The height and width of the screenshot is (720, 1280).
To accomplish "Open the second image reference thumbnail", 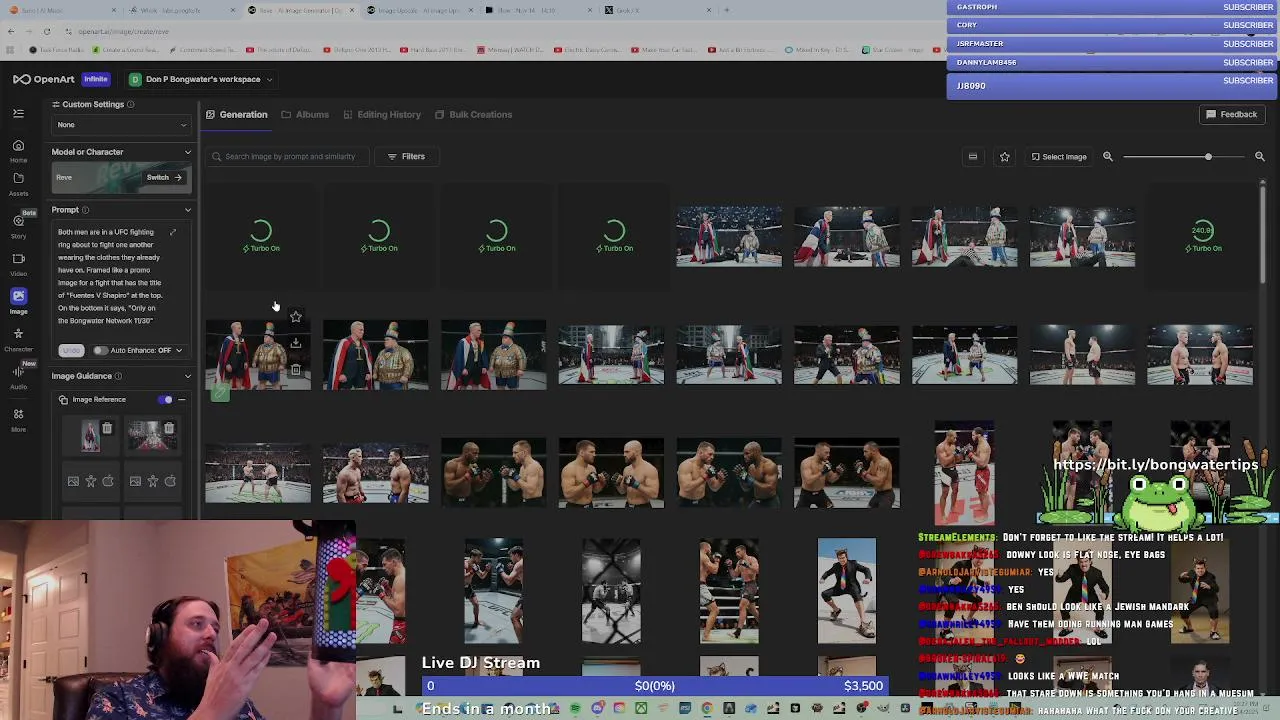I will pyautogui.click(x=152, y=437).
